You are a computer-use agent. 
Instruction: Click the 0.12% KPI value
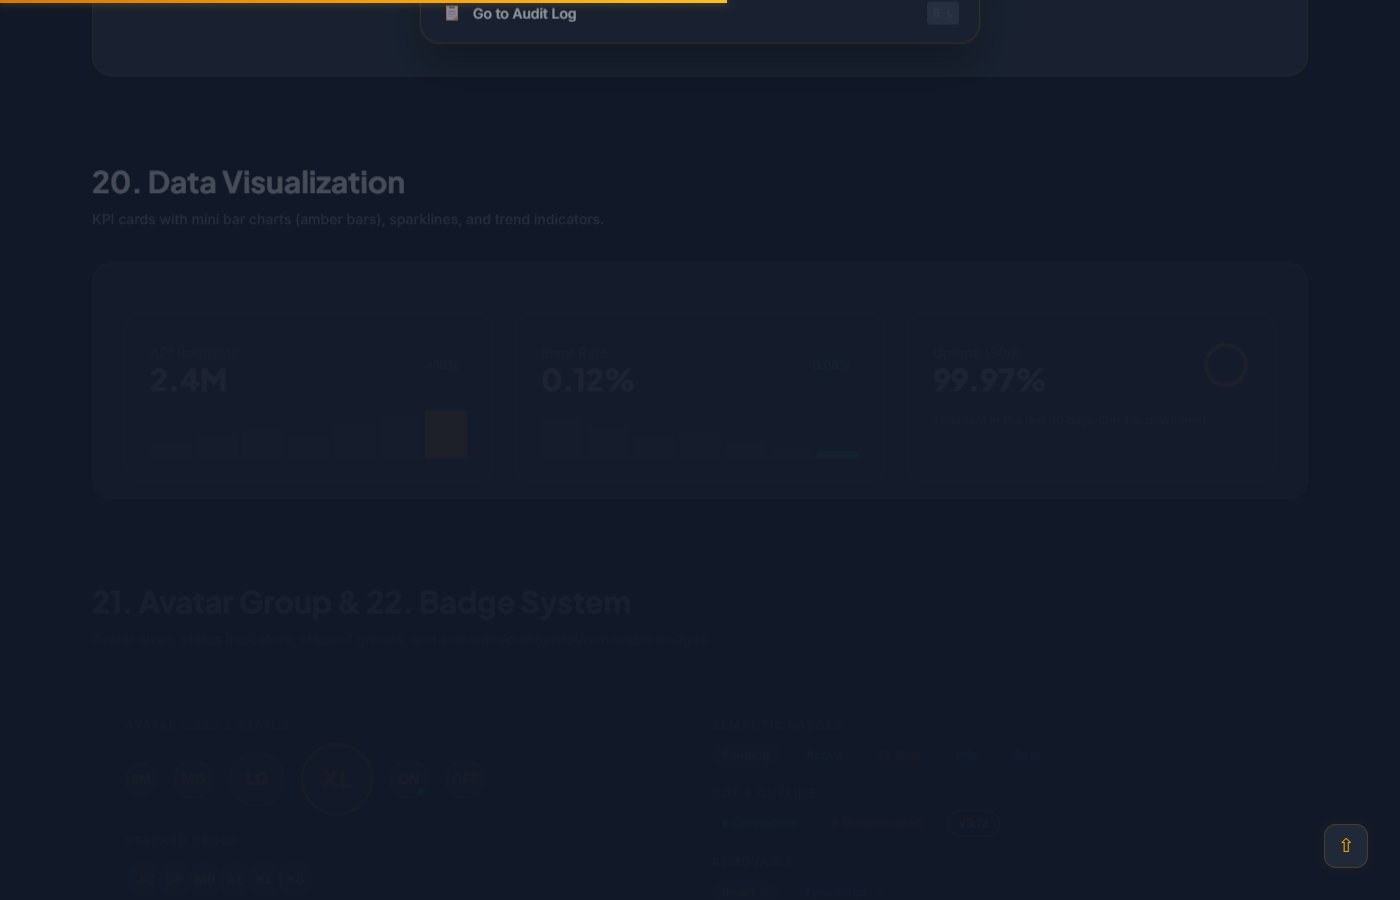pyautogui.click(x=587, y=380)
